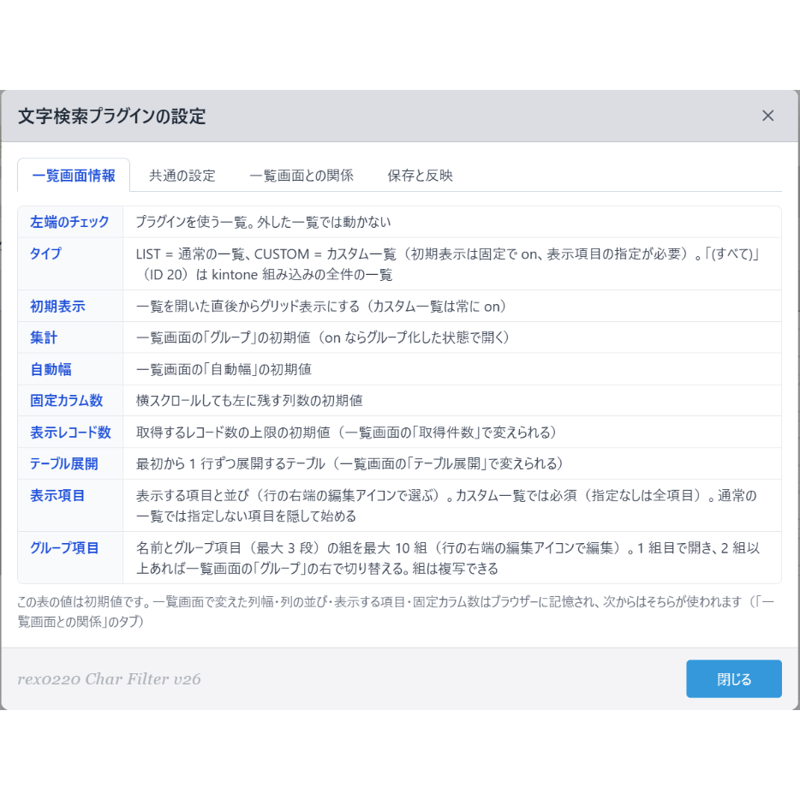The height and width of the screenshot is (800, 800).
Task: Click the description starting プラグインを使う一覧
Action: [x=263, y=222]
